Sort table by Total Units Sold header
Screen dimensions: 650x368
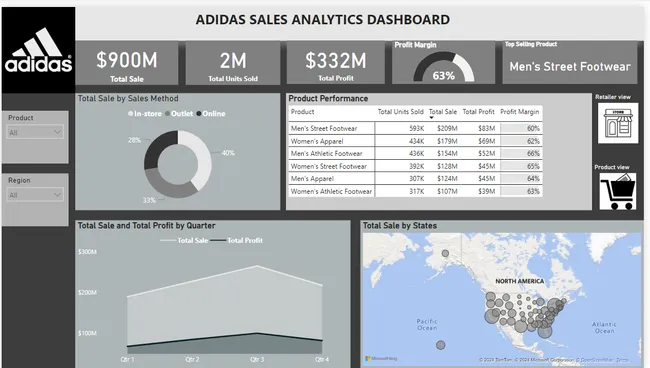tap(400, 112)
